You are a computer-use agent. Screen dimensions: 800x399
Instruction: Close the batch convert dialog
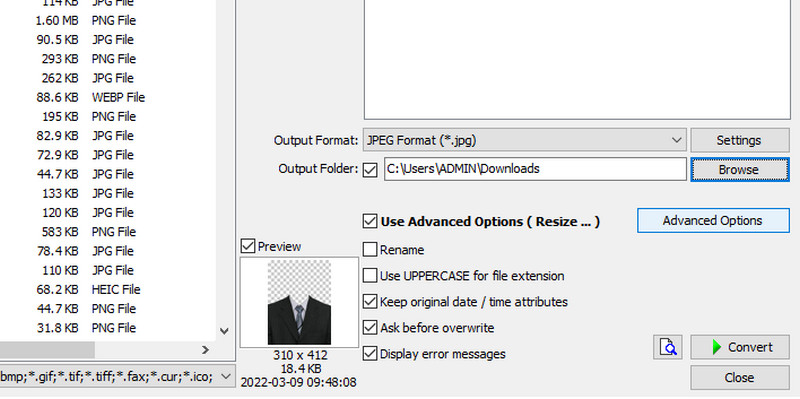[x=740, y=378]
